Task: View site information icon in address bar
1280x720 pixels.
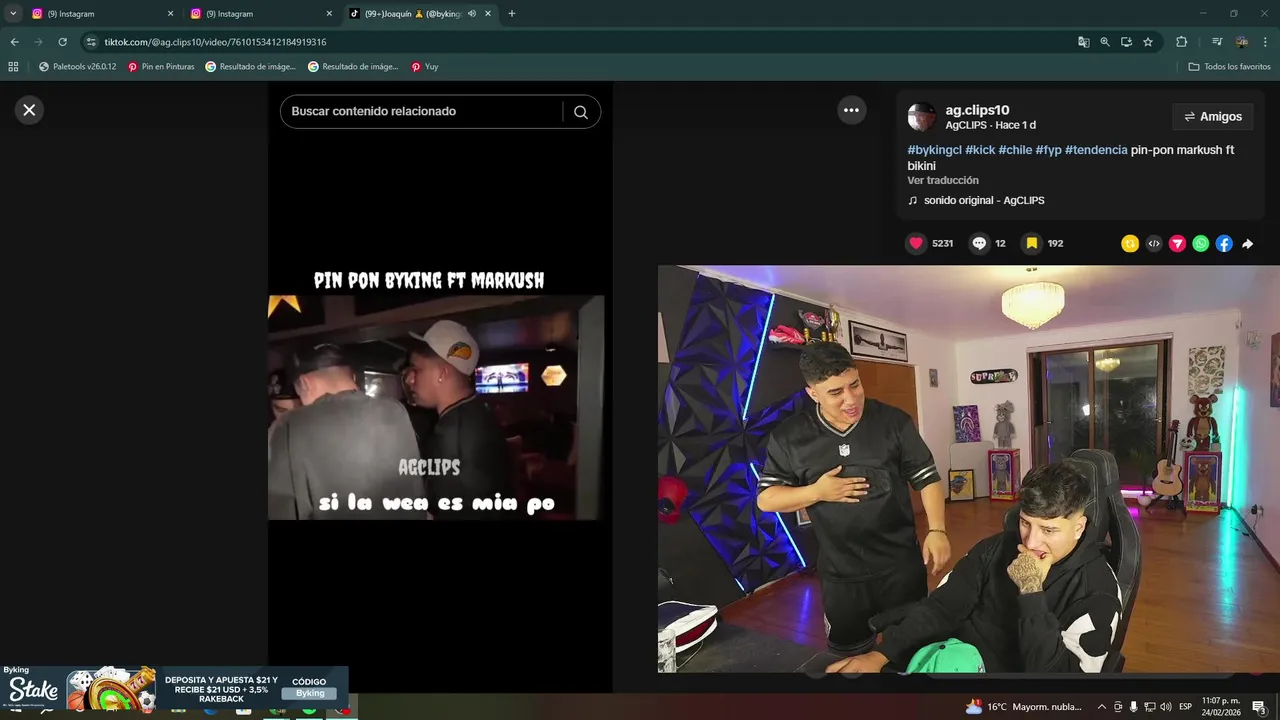Action: [91, 42]
